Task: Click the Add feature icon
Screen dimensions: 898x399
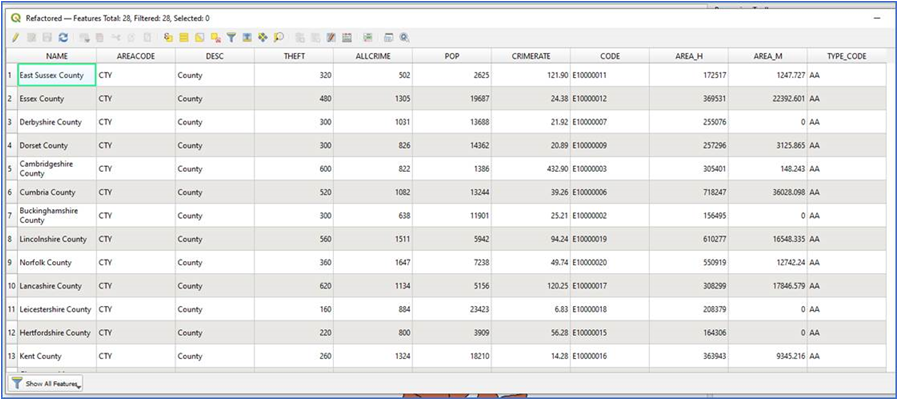Action: (85, 38)
